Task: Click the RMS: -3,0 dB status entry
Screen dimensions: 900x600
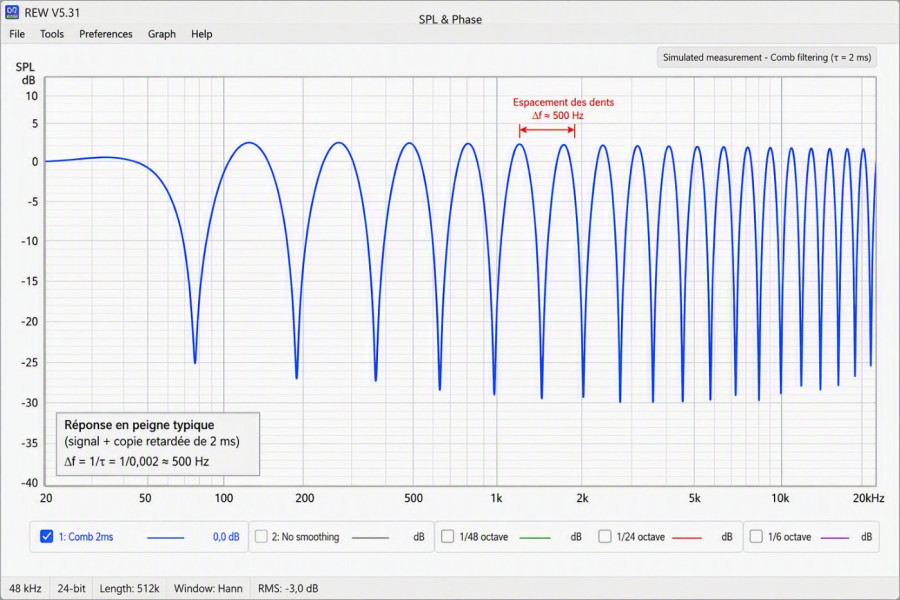Action: (288, 589)
